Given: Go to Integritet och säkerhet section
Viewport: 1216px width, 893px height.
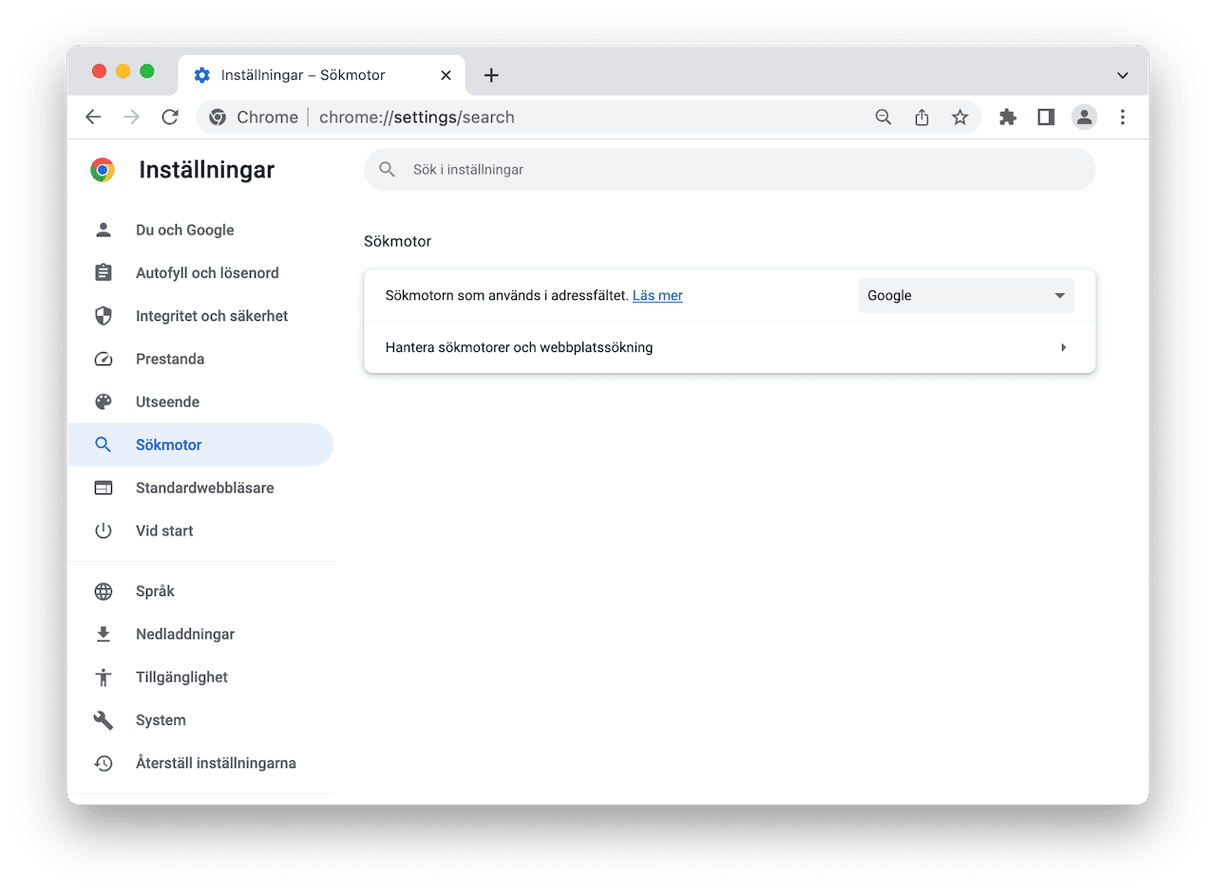Looking at the screenshot, I should click(x=200, y=316).
